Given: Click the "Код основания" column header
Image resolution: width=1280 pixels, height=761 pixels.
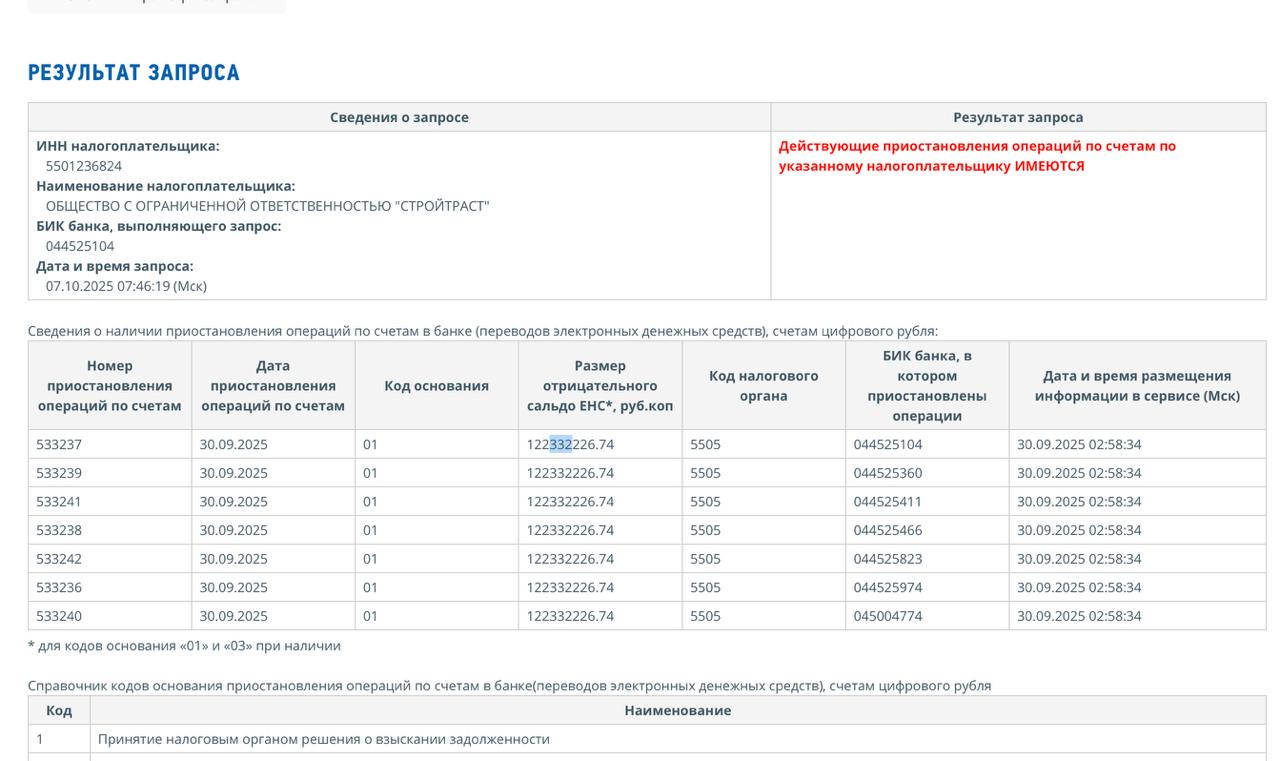Looking at the screenshot, I should pyautogui.click(x=436, y=386).
